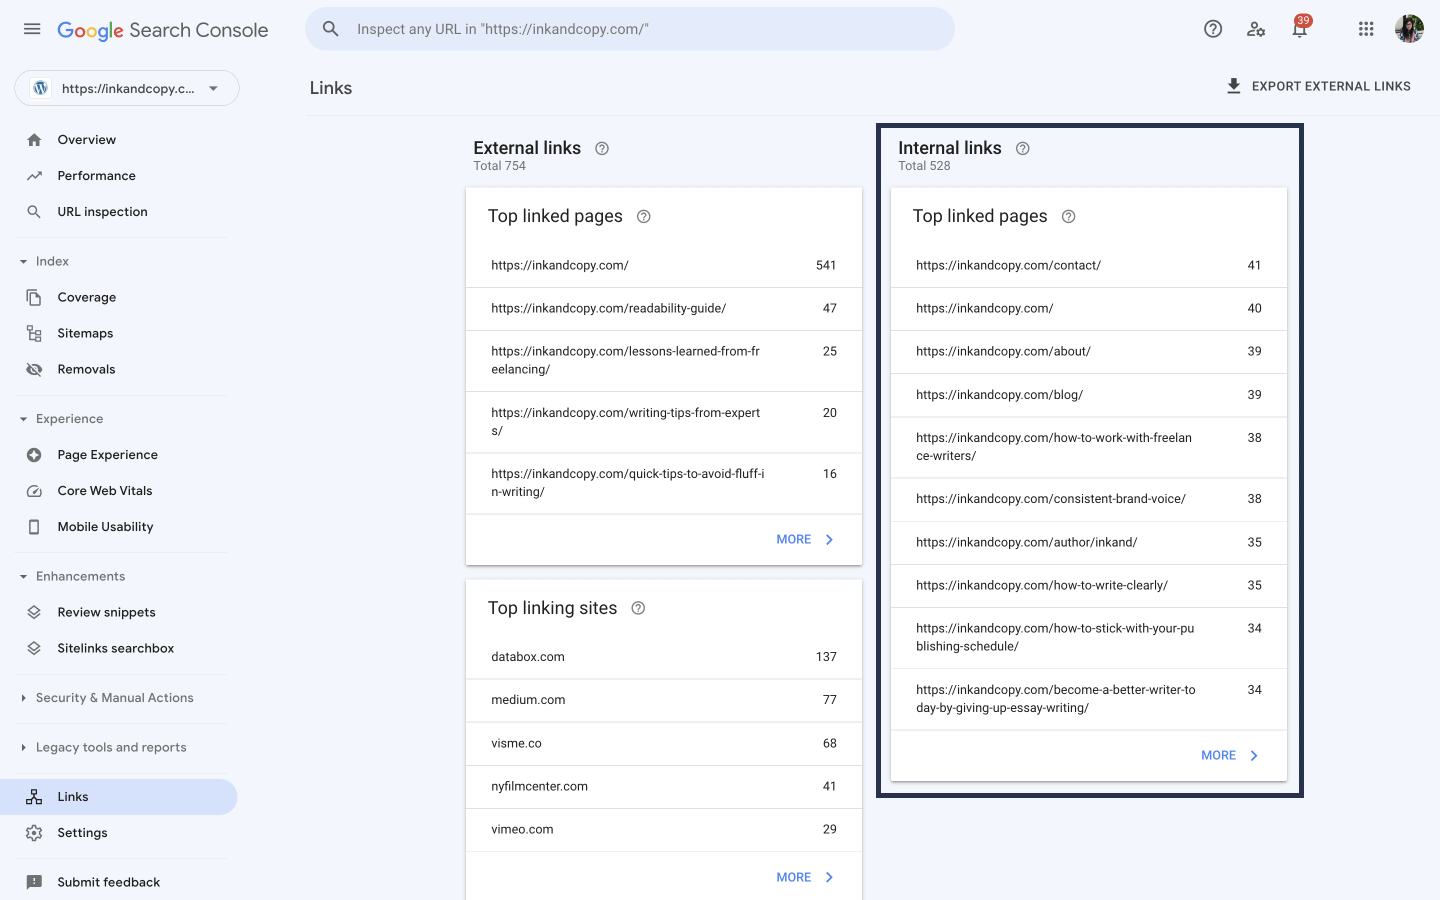Click the help icon beside Internal links
The image size is (1440, 900).
tap(1022, 149)
